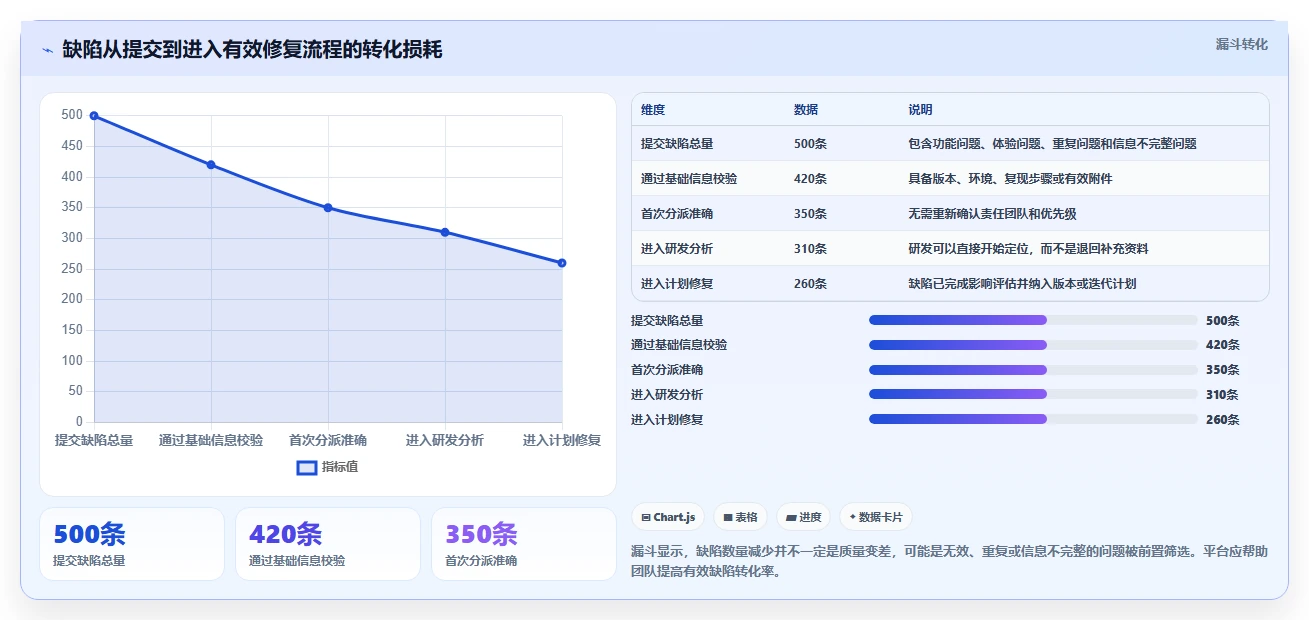Click the 数据 column header
The height and width of the screenshot is (620, 1309).
pyautogui.click(x=806, y=110)
